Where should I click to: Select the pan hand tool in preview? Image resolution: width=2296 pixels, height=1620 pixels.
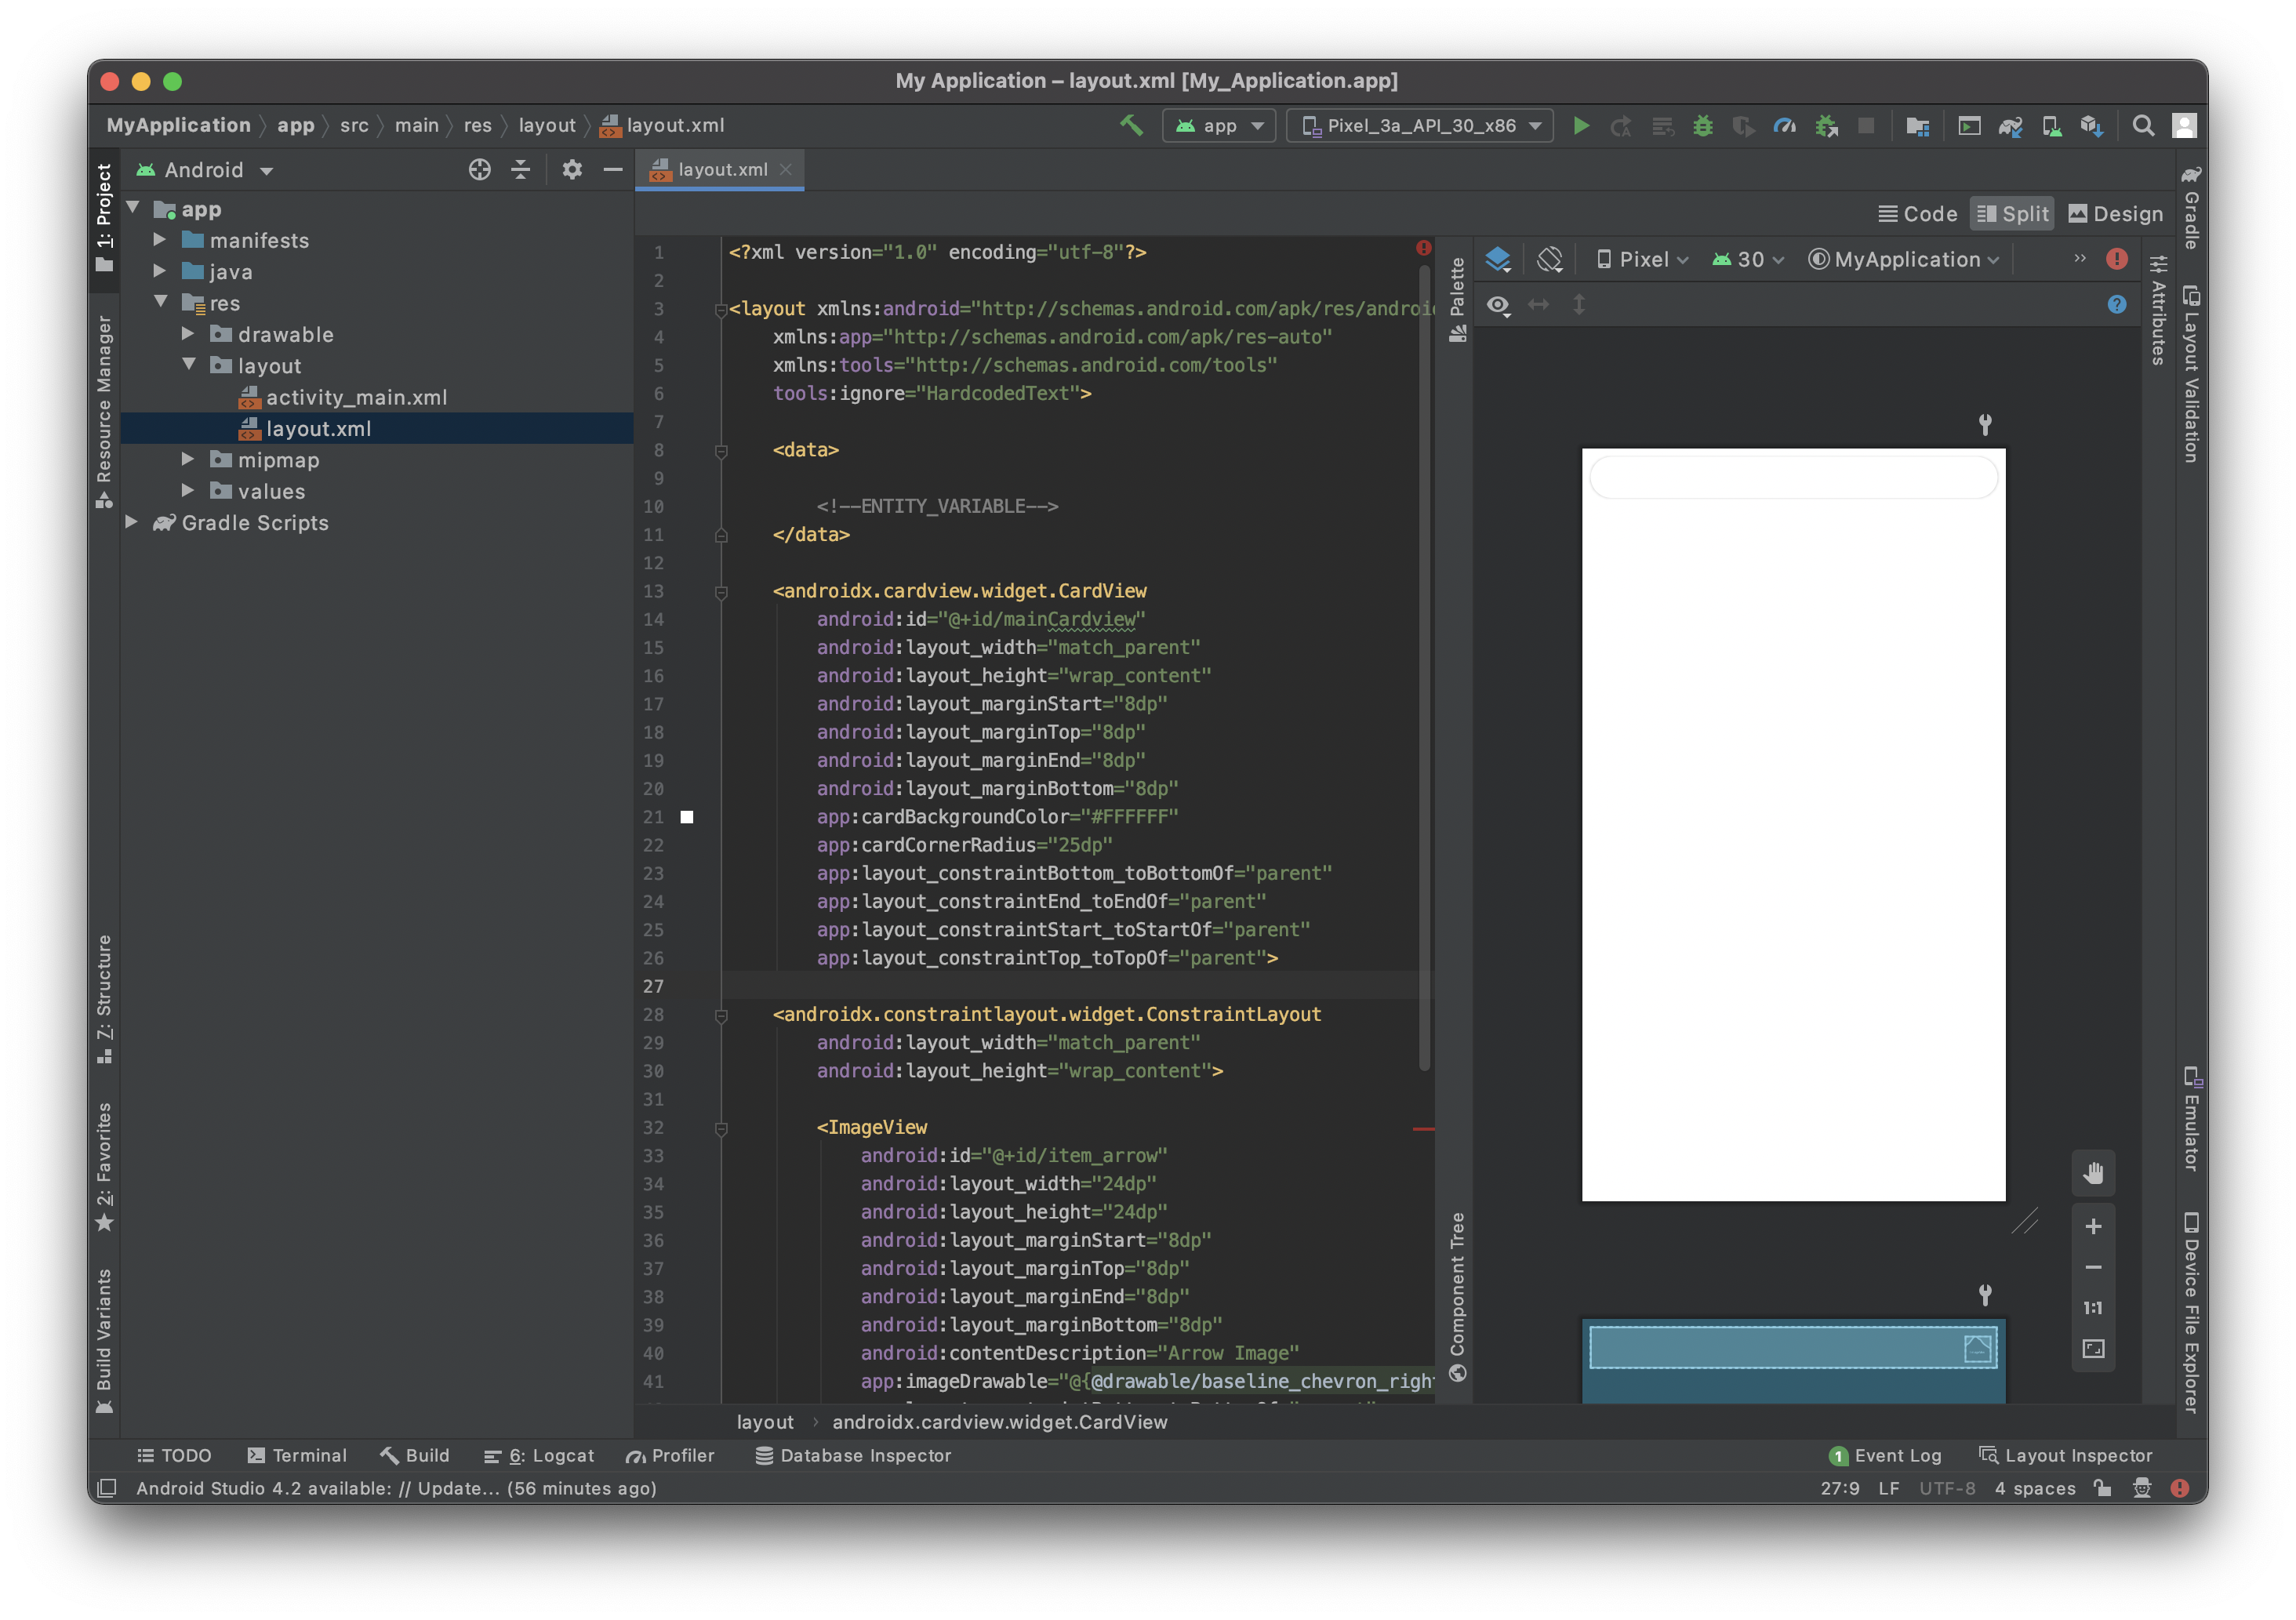(2093, 1174)
